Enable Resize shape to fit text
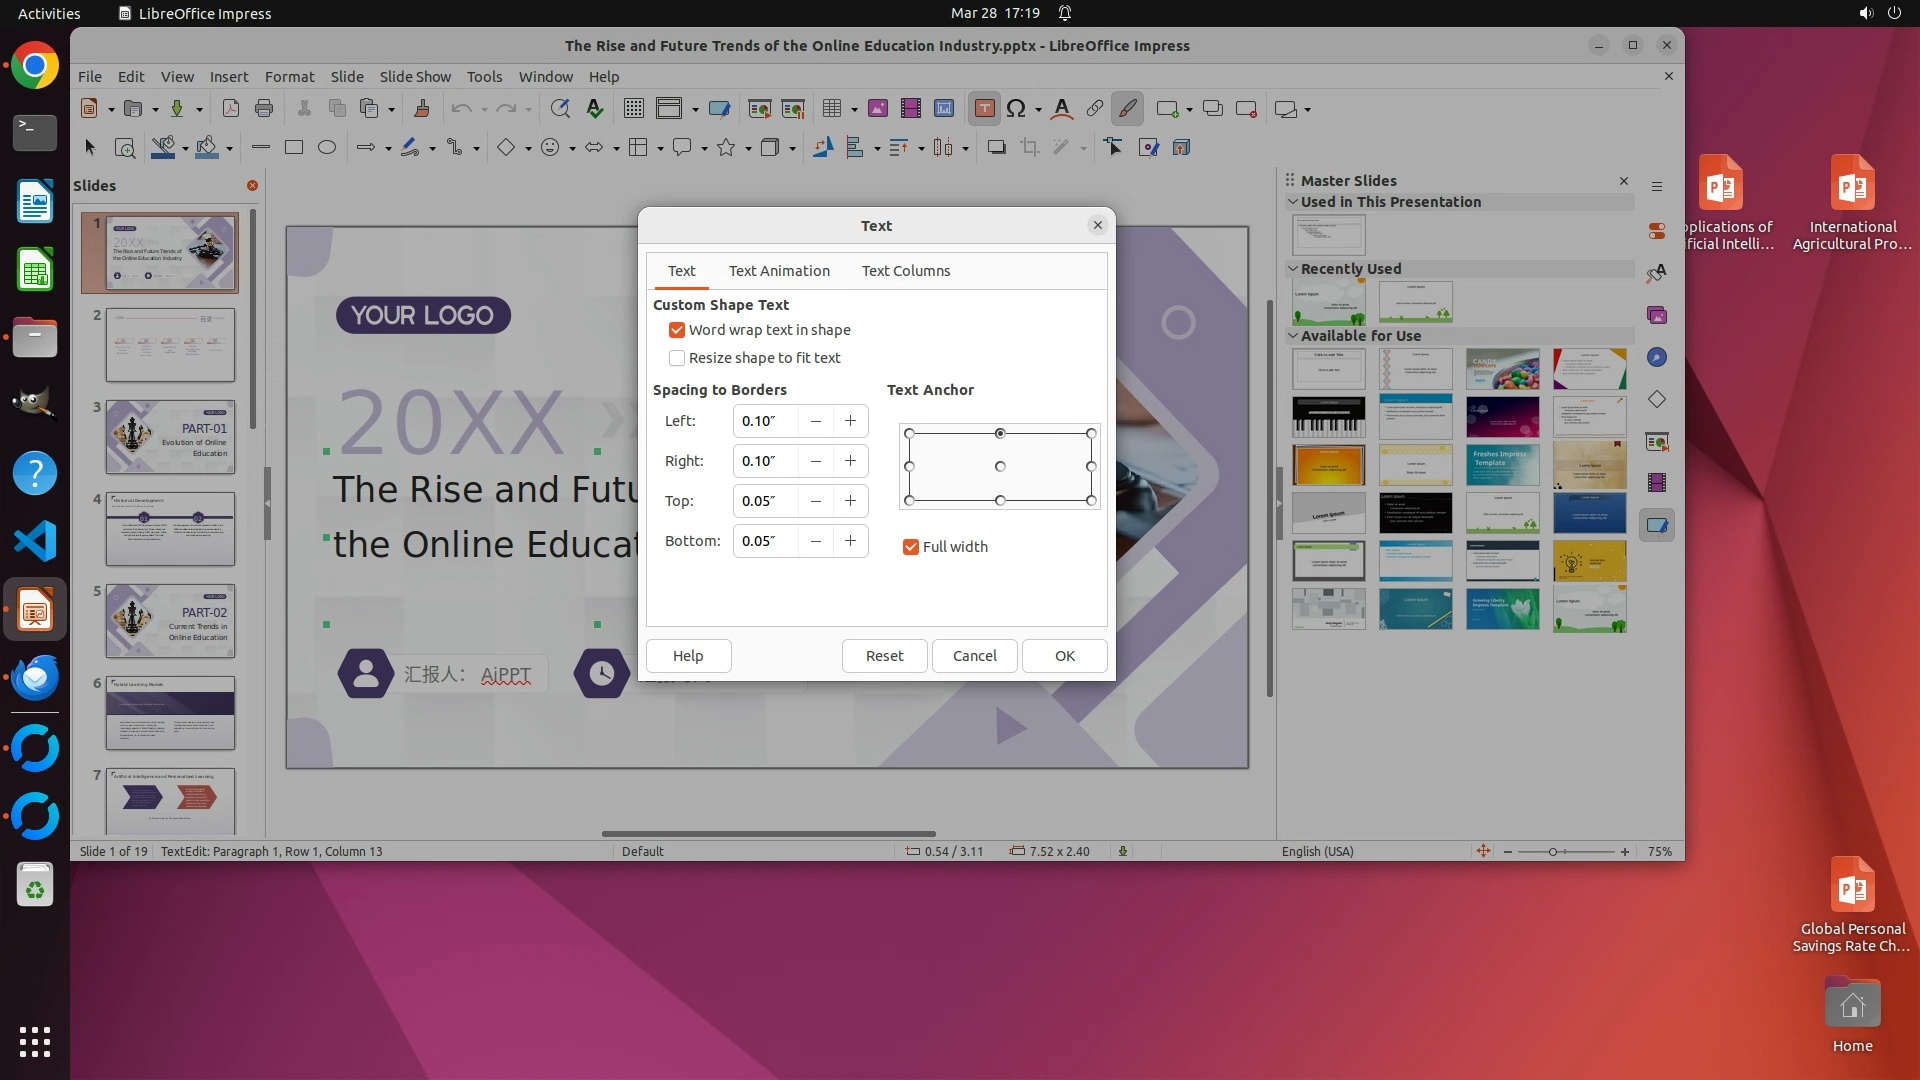The width and height of the screenshot is (1920, 1080). [x=677, y=358]
